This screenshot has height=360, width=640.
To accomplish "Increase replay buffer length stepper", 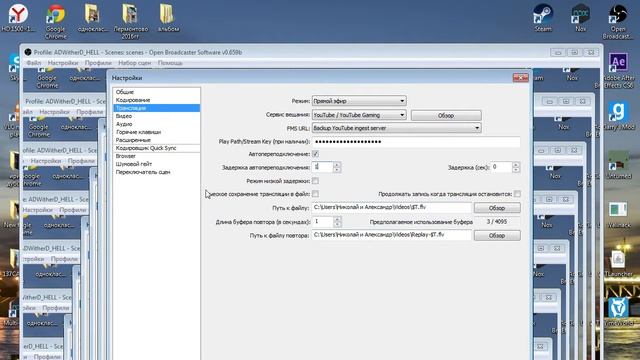I will (337, 219).
